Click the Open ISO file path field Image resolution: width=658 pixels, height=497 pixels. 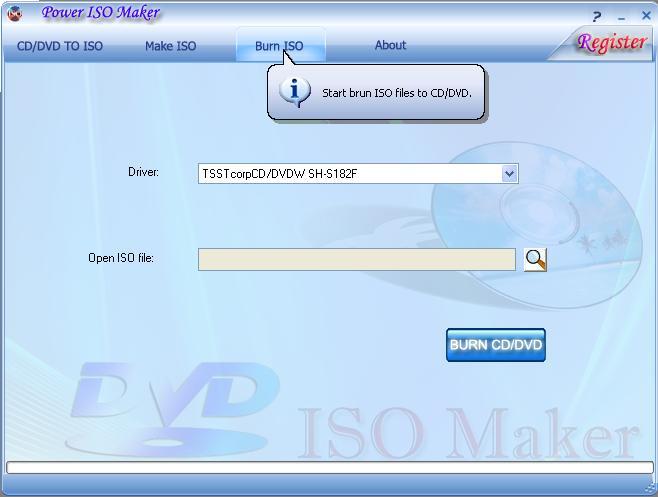pos(357,259)
